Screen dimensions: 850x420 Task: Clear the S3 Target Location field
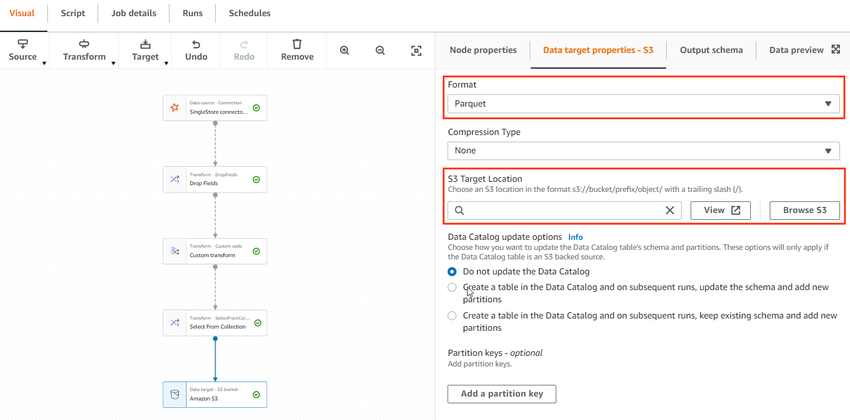670,211
